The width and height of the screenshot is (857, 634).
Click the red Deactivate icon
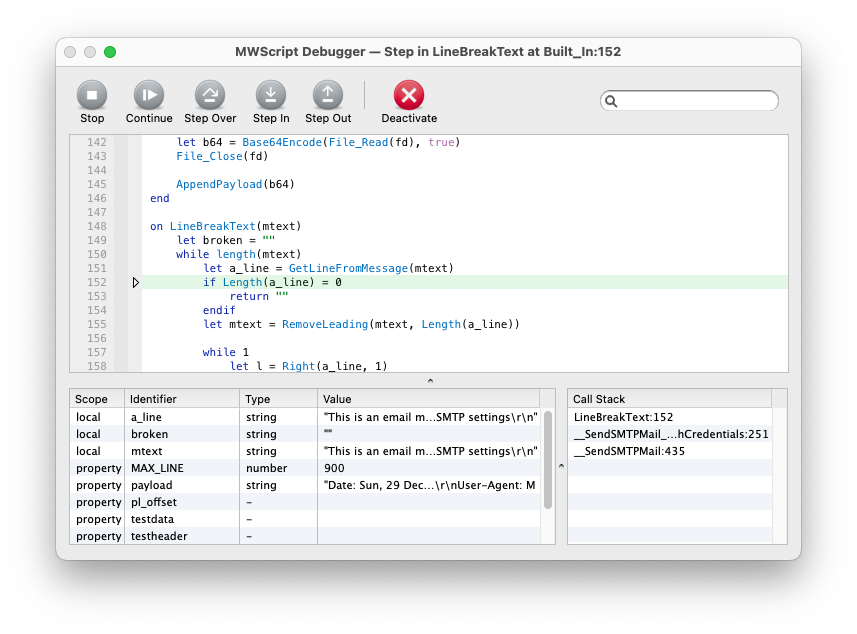point(409,96)
